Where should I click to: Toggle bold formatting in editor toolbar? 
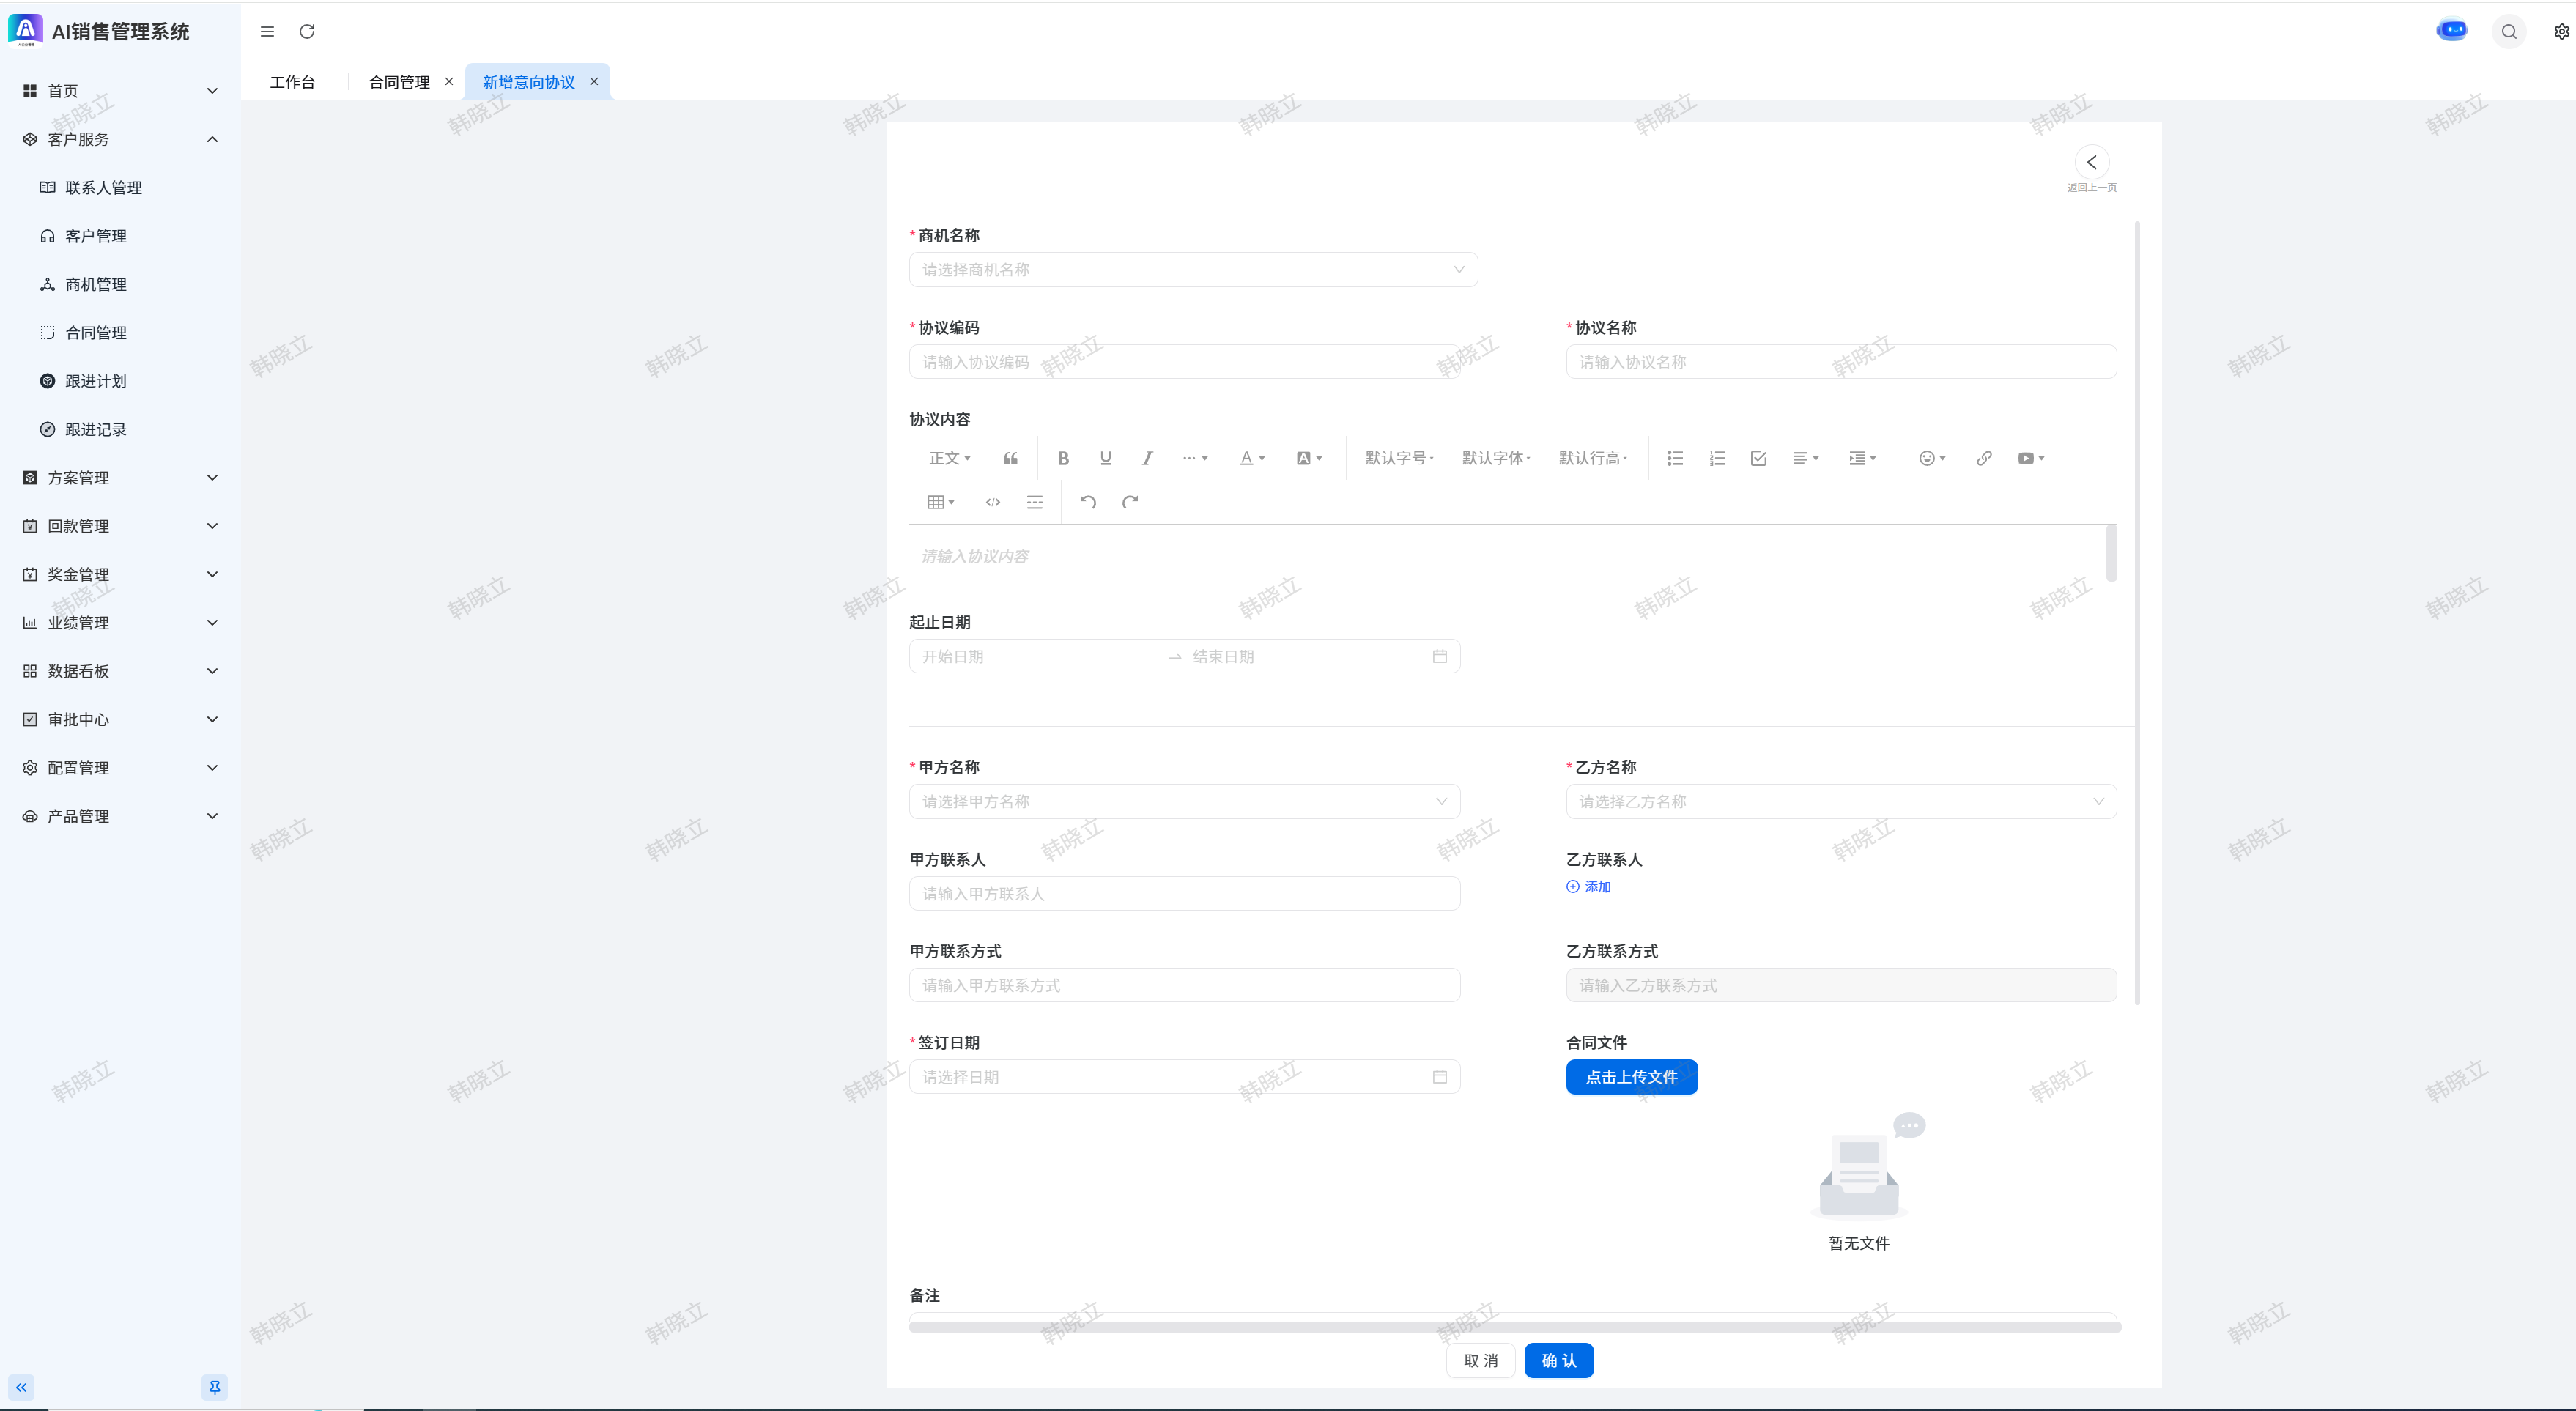coord(1063,458)
